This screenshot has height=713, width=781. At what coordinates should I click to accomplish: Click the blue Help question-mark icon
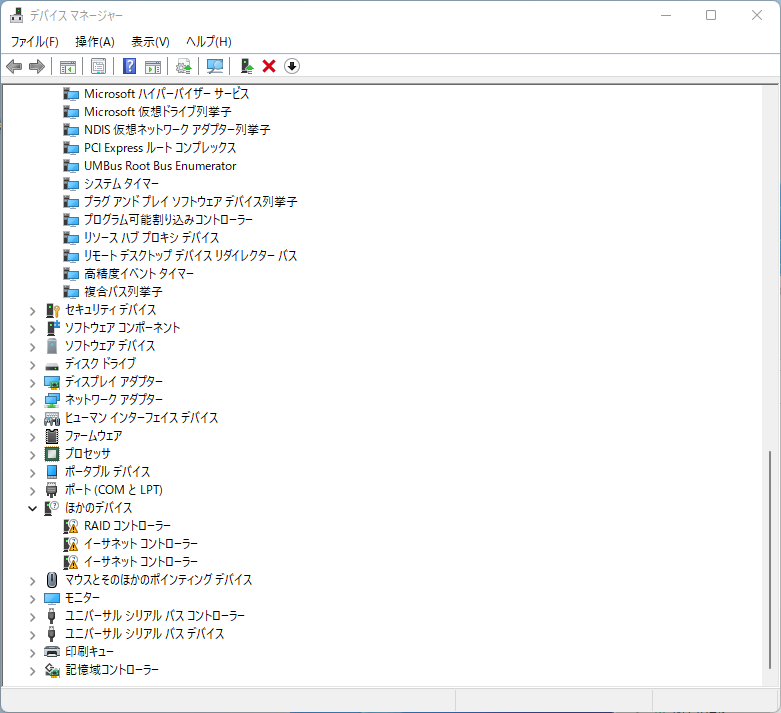click(130, 66)
